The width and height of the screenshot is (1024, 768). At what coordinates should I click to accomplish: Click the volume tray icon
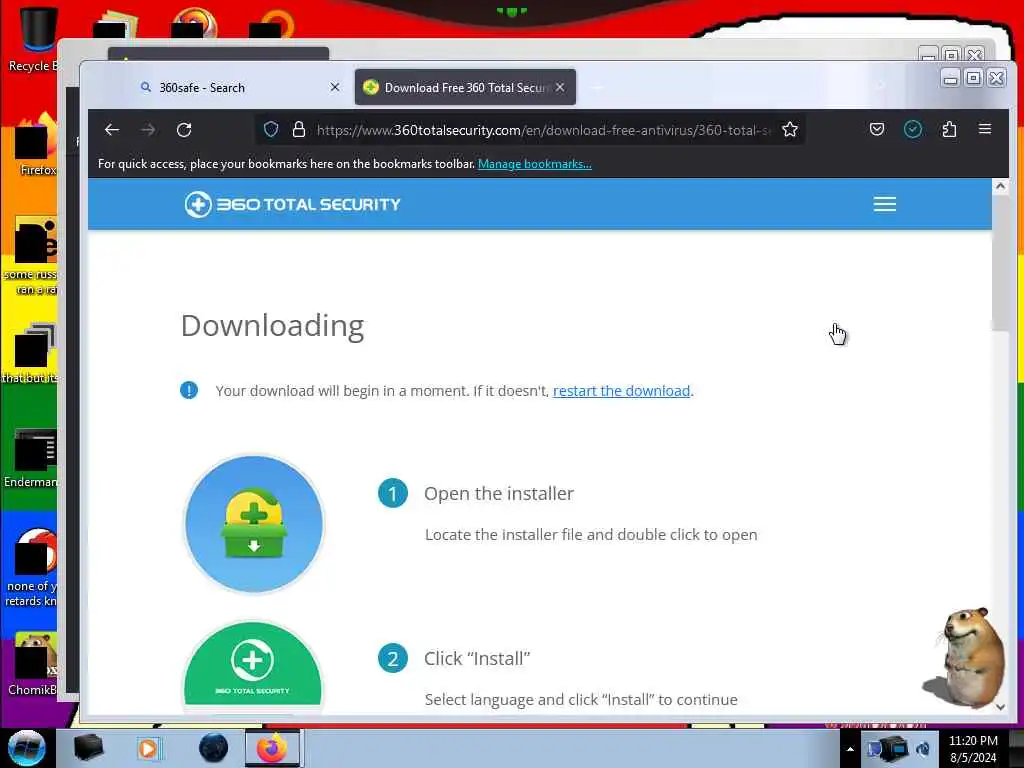[x=923, y=749]
